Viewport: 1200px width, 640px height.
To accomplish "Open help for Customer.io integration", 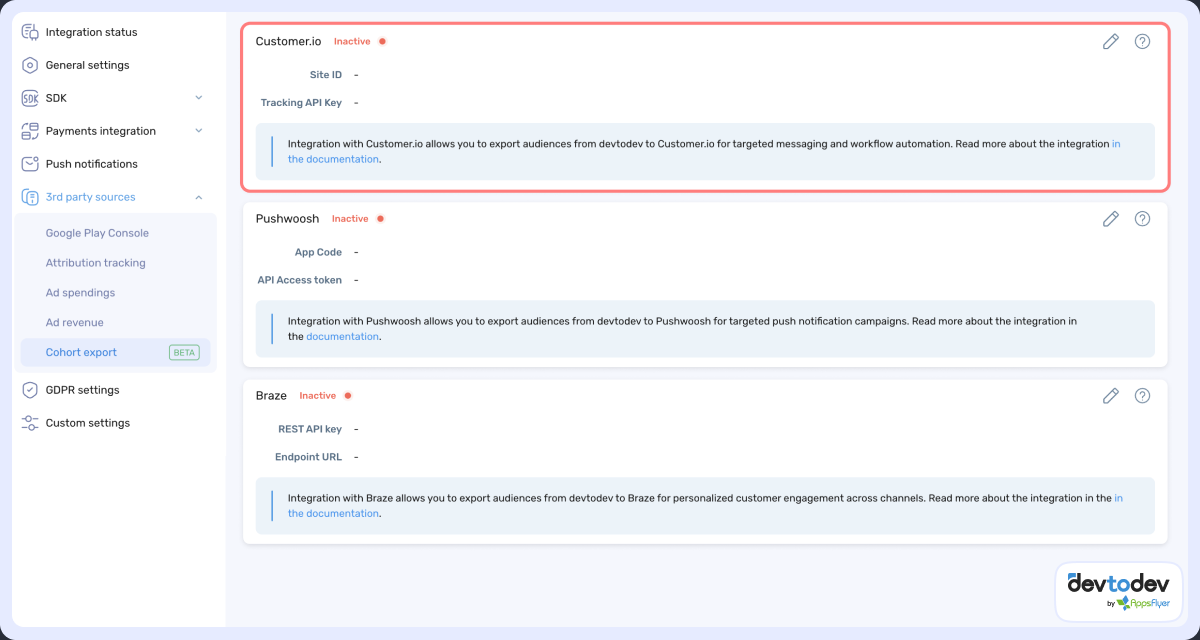I will click(x=1142, y=42).
